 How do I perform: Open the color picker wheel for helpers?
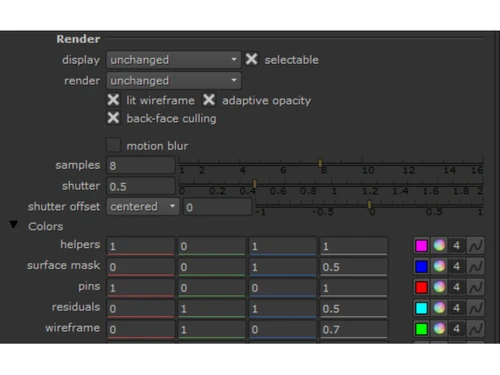pos(439,246)
